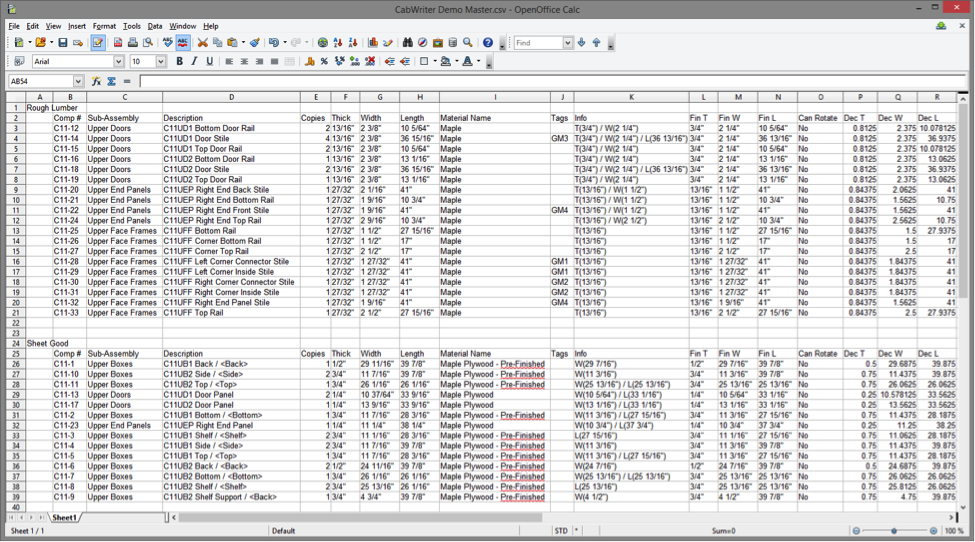Toggle italic formatting
The width and height of the screenshot is (975, 542).
tap(194, 61)
